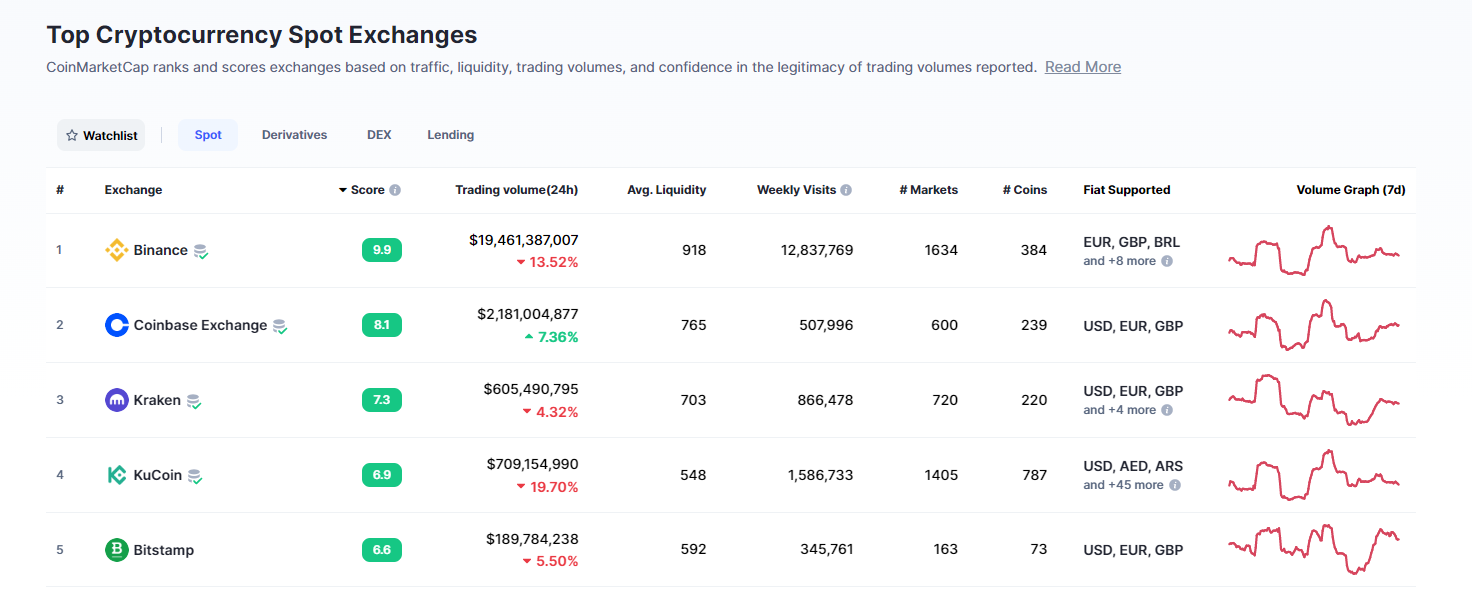
Task: Open the Lending tab
Action: [x=451, y=135]
